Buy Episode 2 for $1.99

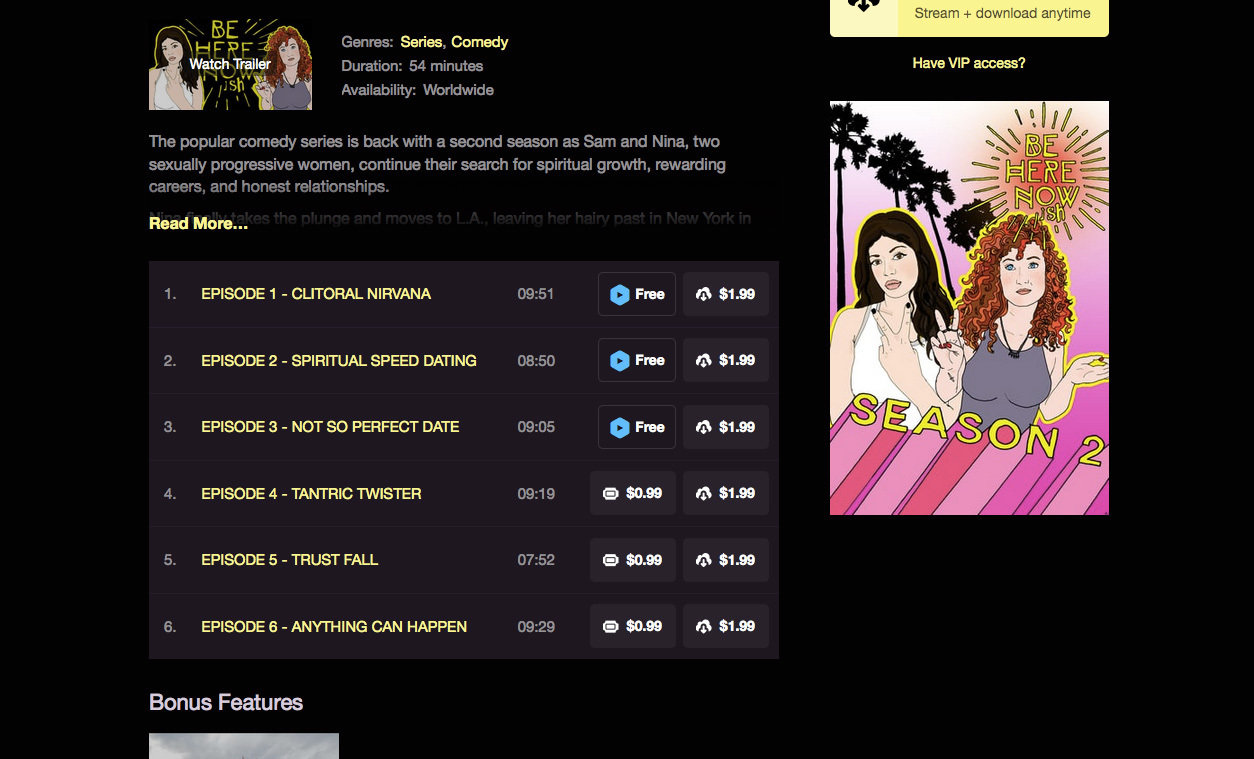coord(726,361)
